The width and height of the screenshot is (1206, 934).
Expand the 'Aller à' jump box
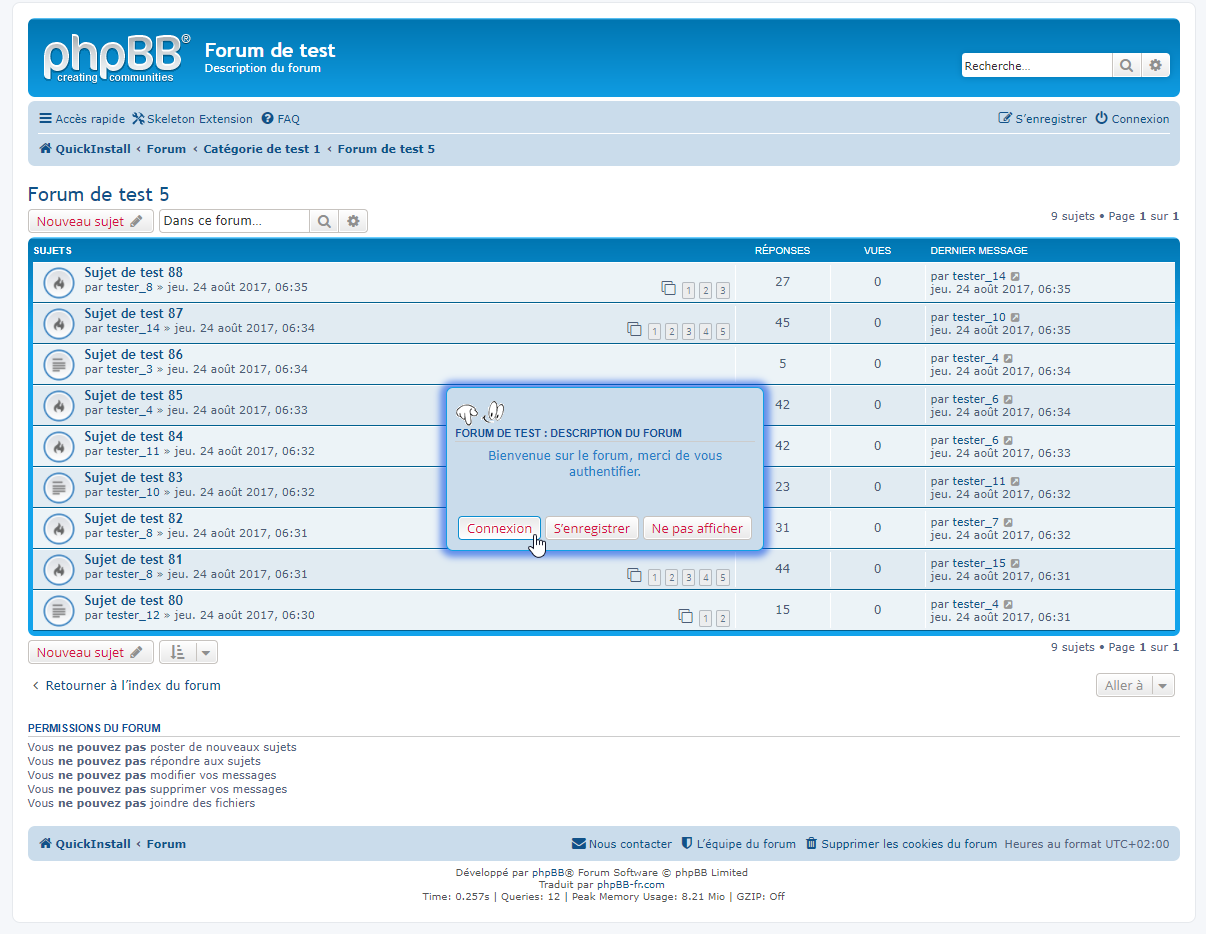[x=1135, y=685]
